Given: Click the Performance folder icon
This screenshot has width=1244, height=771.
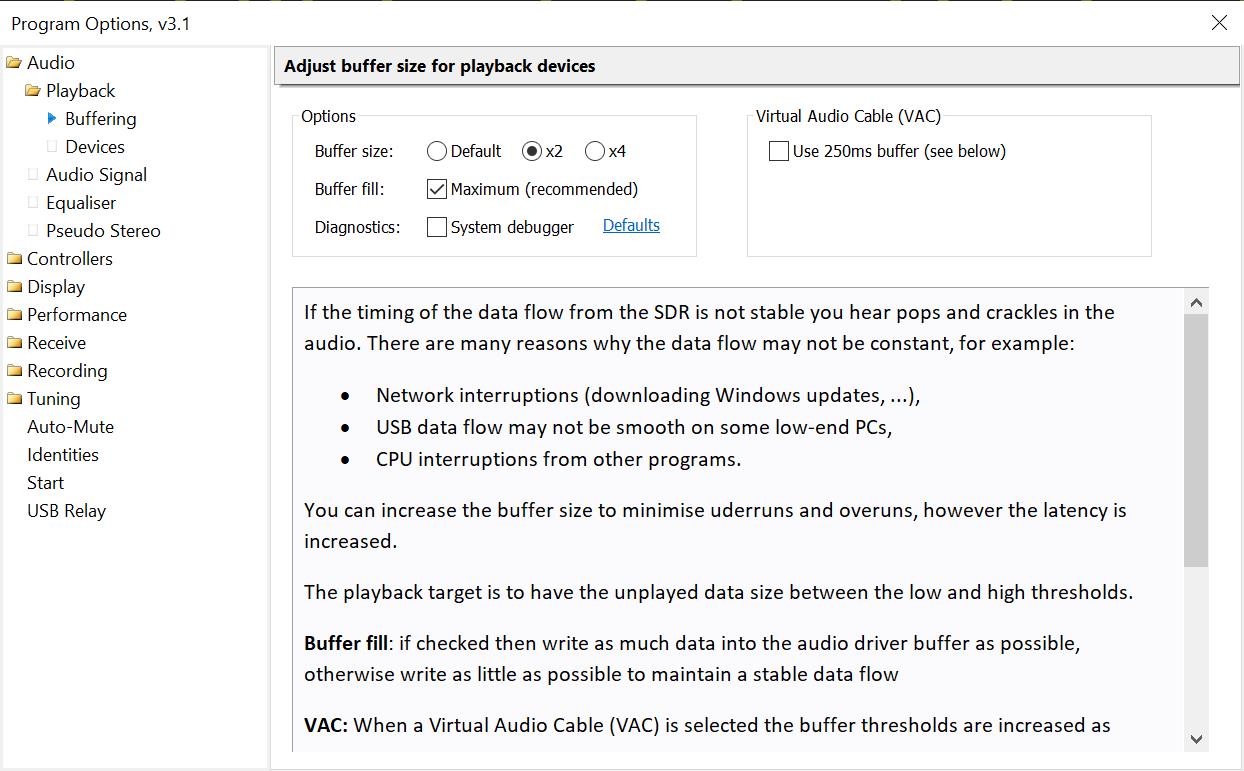Looking at the screenshot, I should coord(14,315).
